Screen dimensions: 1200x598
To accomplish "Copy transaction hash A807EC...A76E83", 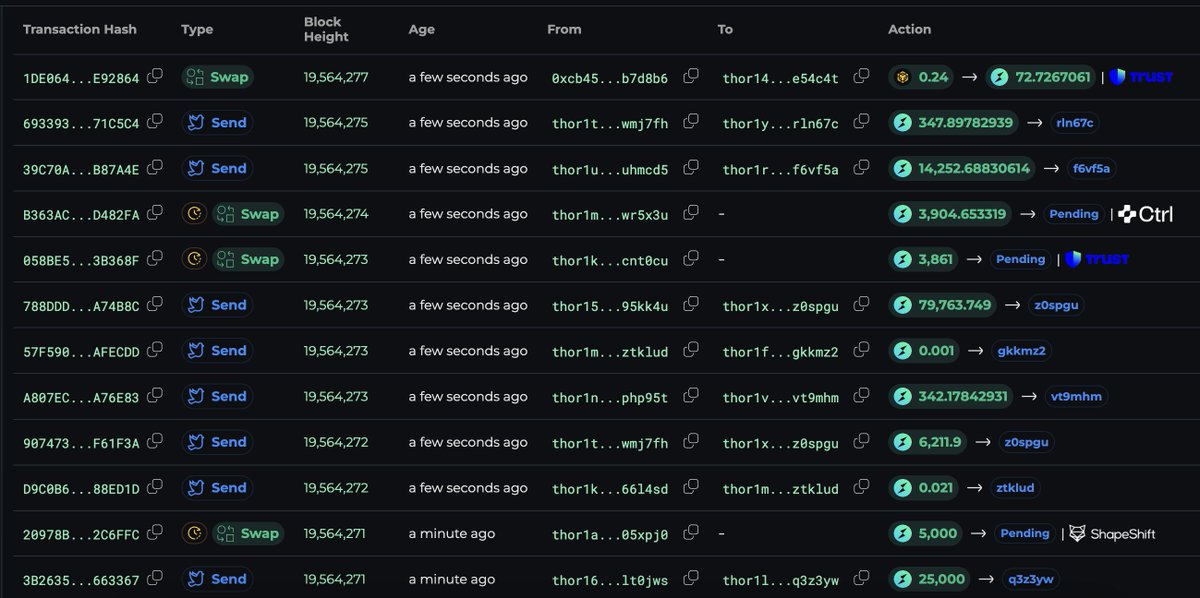I will click(x=155, y=396).
